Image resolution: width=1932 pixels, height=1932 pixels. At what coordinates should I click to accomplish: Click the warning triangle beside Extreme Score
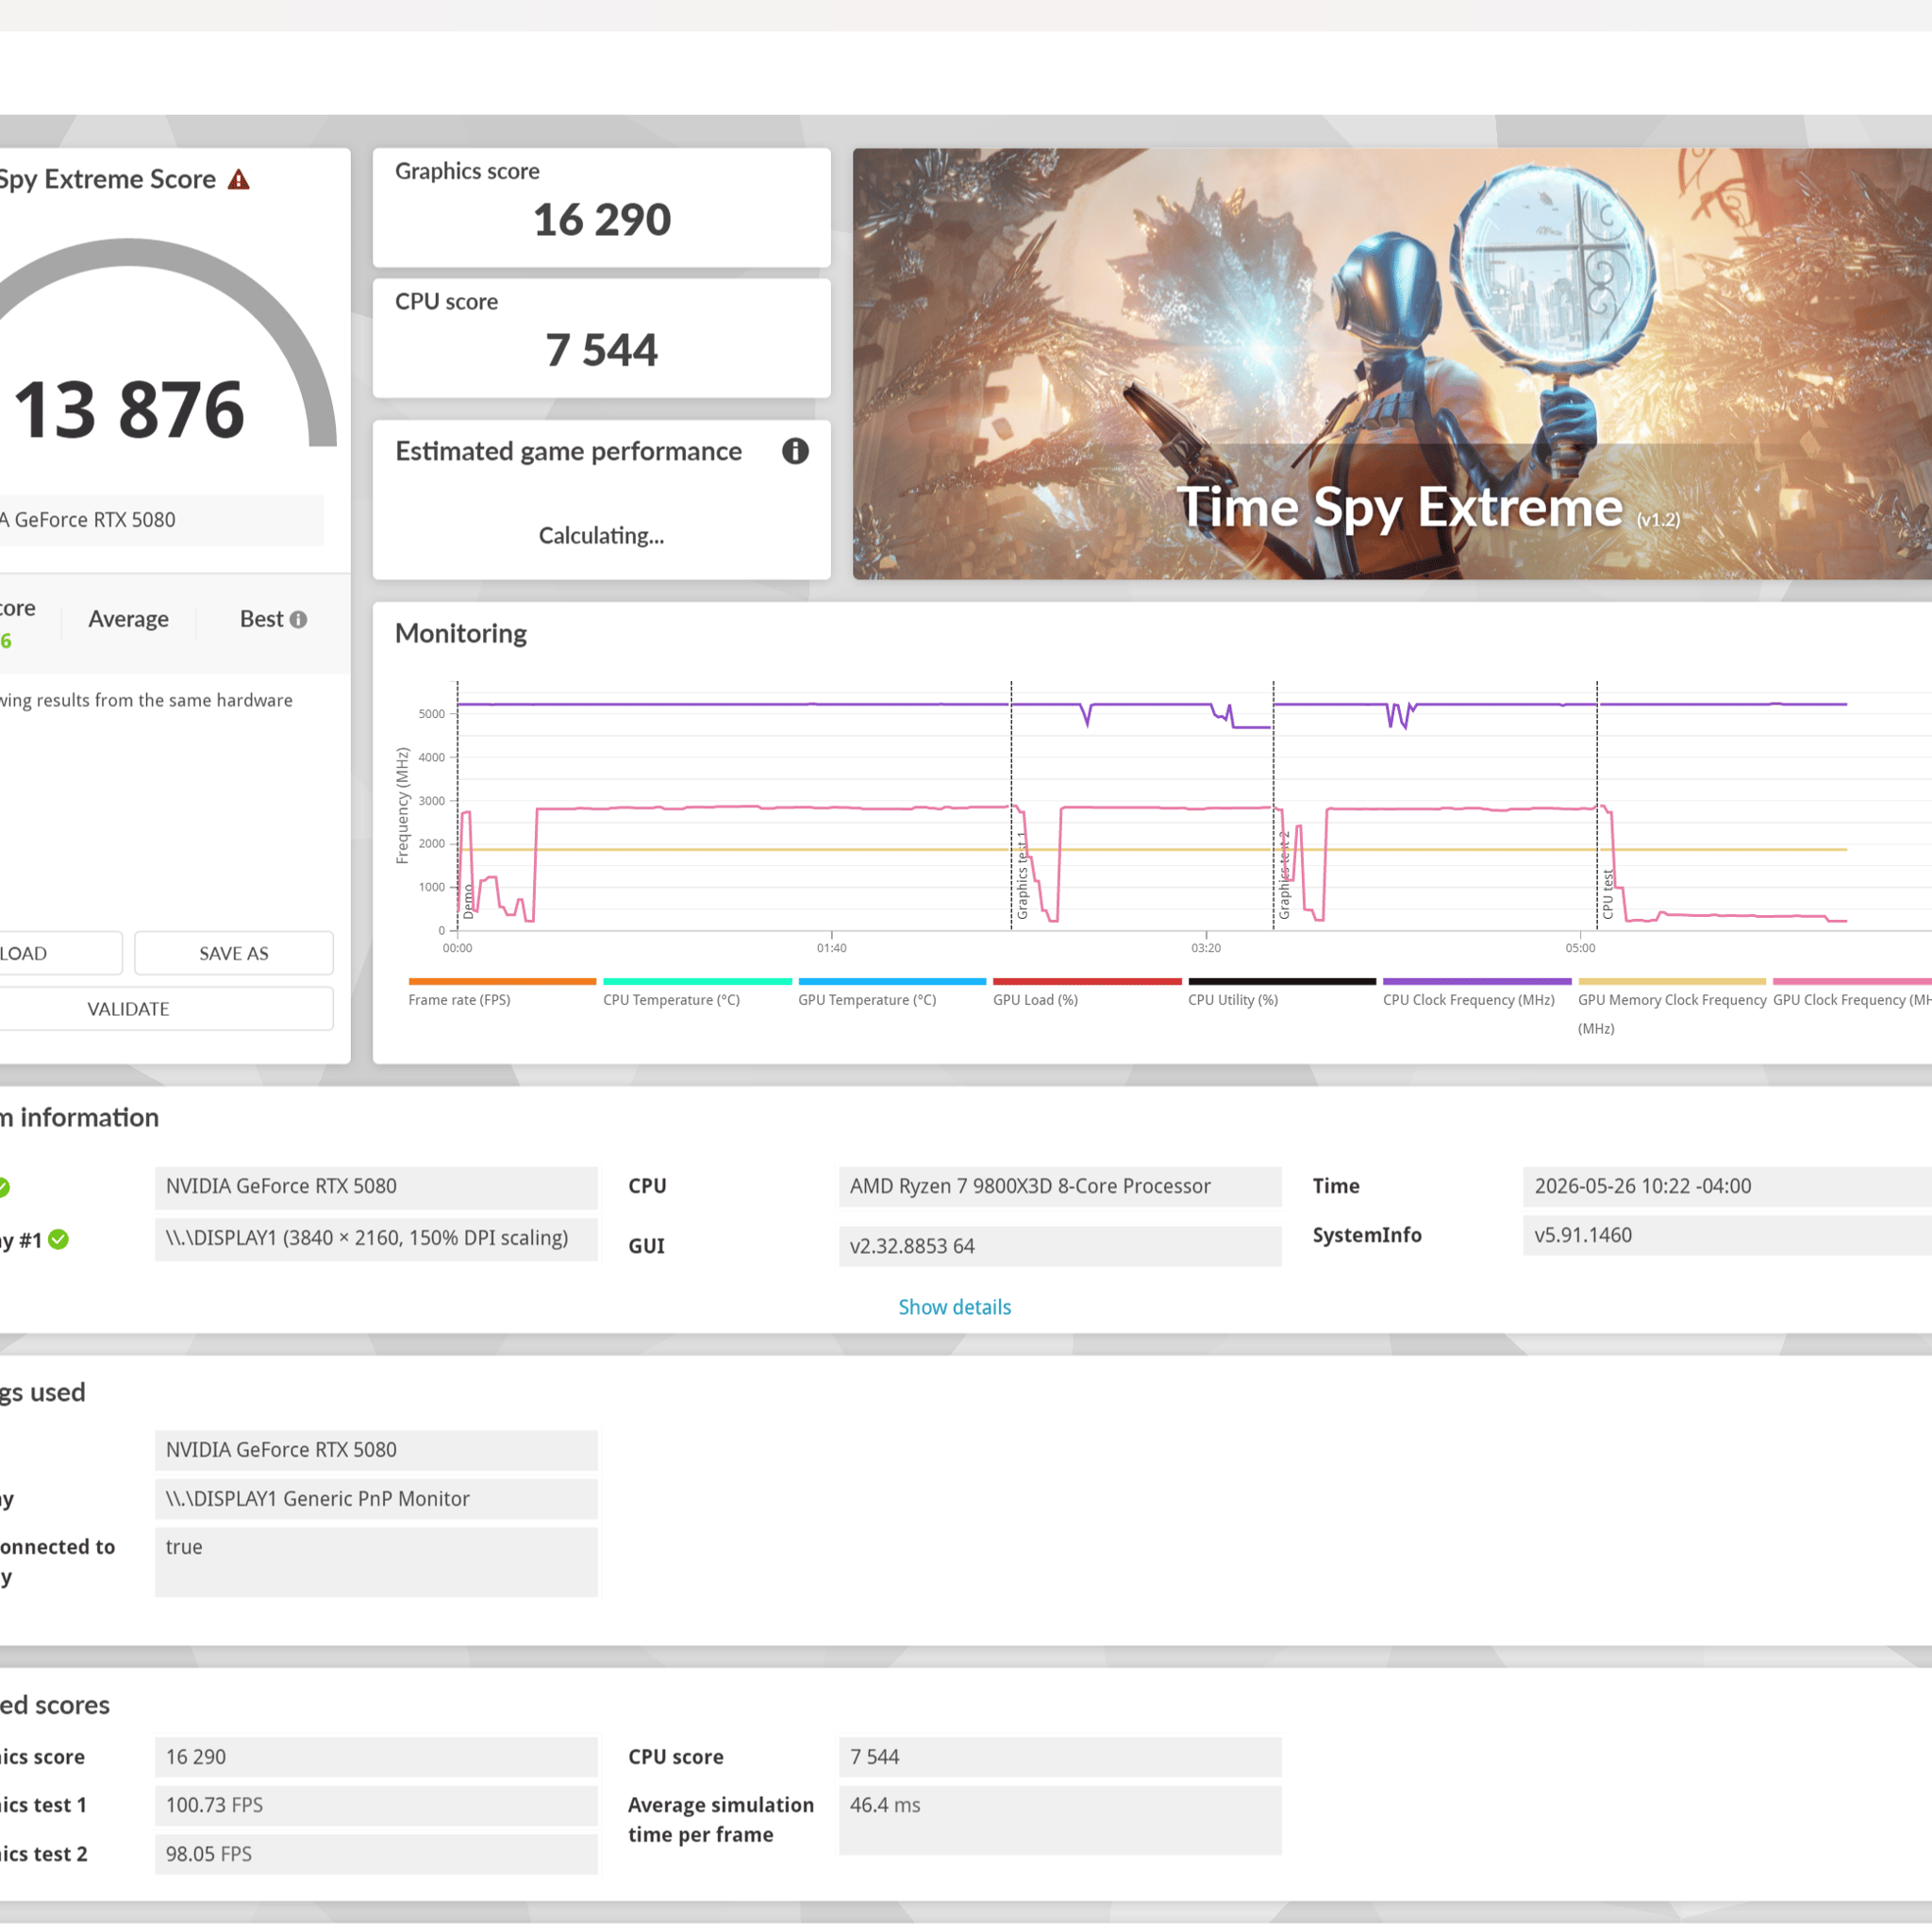tap(238, 180)
